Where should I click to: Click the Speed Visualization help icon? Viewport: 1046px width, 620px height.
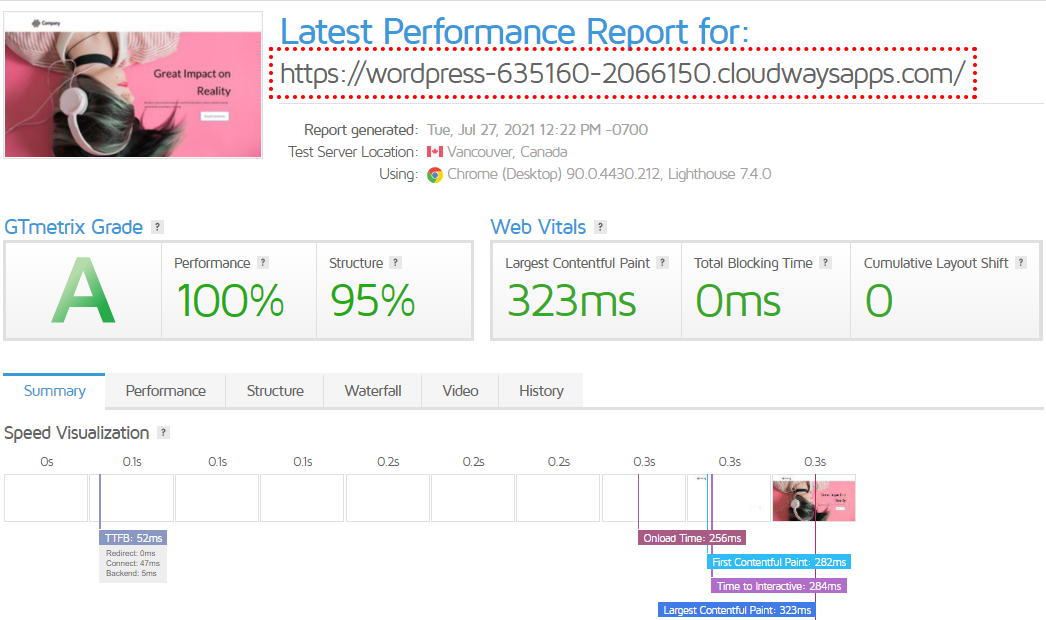pos(163,432)
